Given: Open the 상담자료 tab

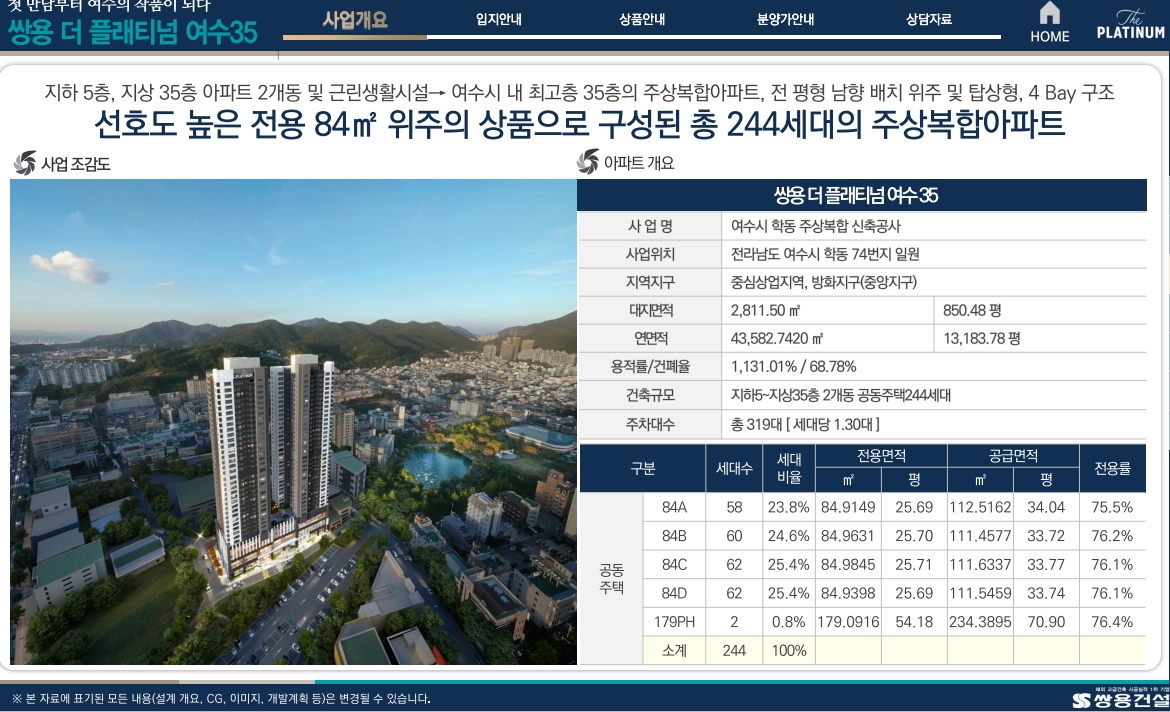Looking at the screenshot, I should (928, 19).
